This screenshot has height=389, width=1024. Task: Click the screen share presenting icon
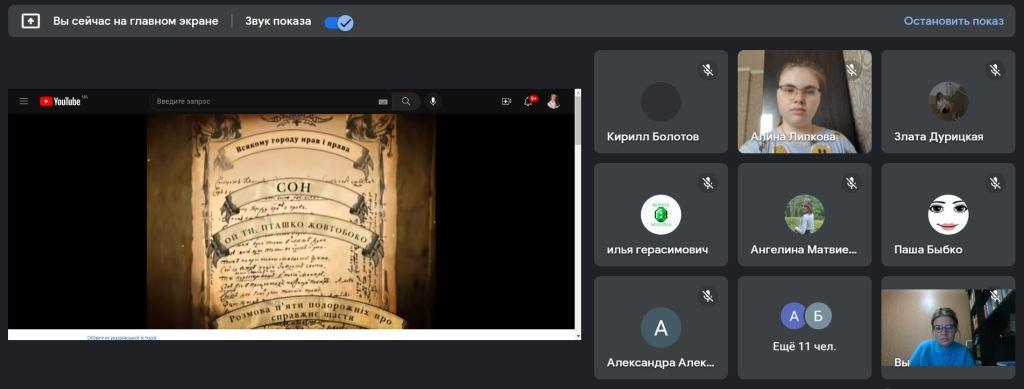[30, 21]
